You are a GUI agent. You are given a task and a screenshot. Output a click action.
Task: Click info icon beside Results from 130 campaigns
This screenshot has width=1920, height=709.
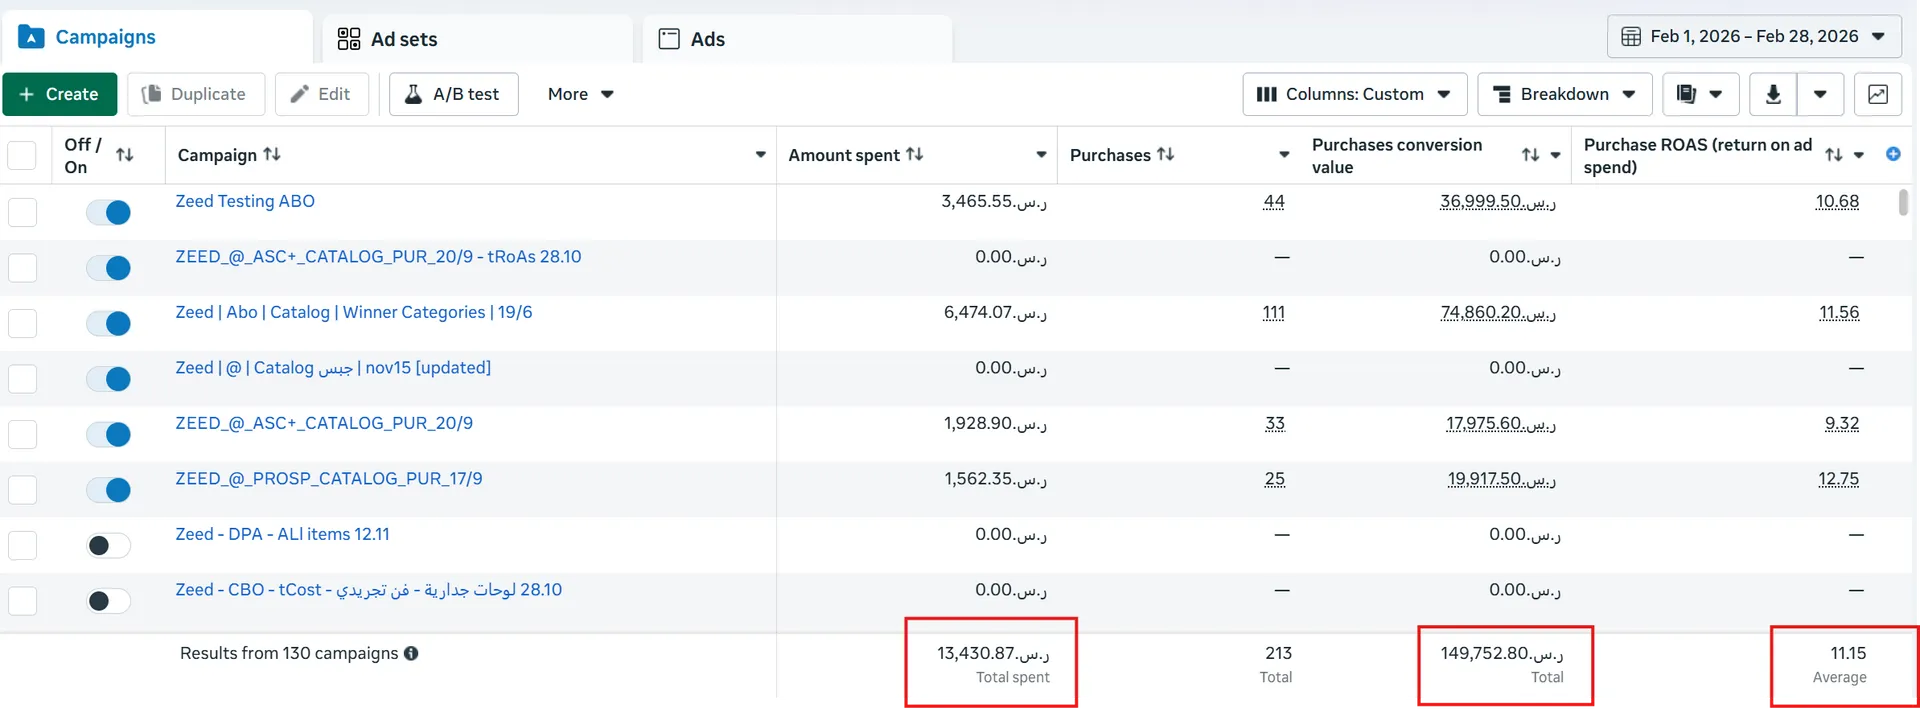coord(411,653)
